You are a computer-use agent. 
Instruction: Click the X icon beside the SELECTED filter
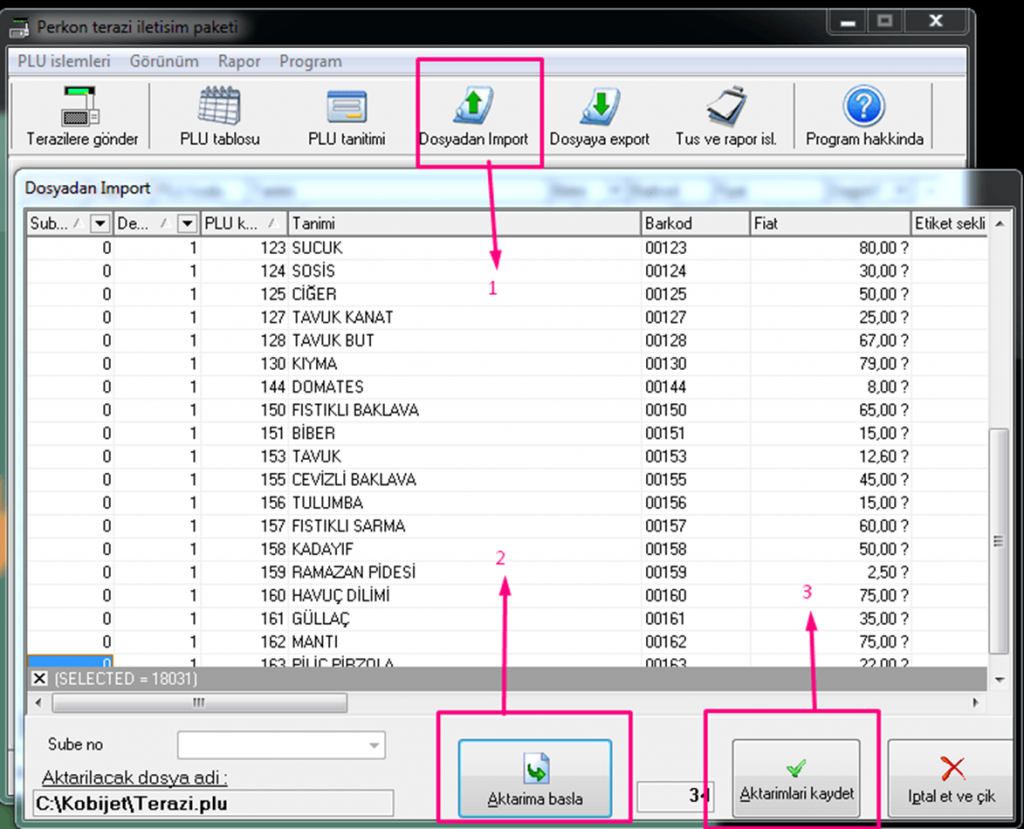coord(39,678)
